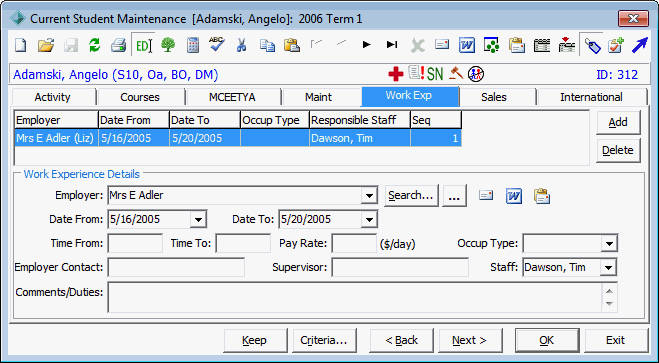
Task: Expand the Occup Type dropdown
Action: click(609, 244)
